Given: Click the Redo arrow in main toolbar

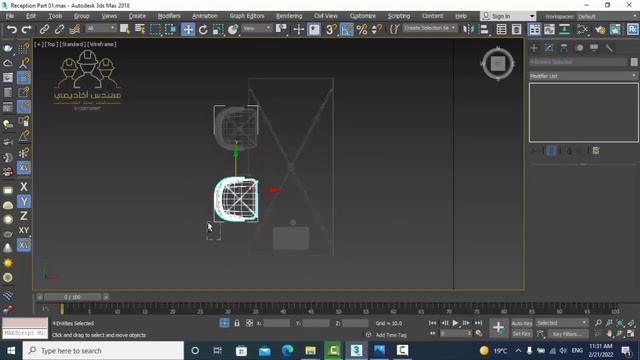Looking at the screenshot, I should tap(27, 29).
